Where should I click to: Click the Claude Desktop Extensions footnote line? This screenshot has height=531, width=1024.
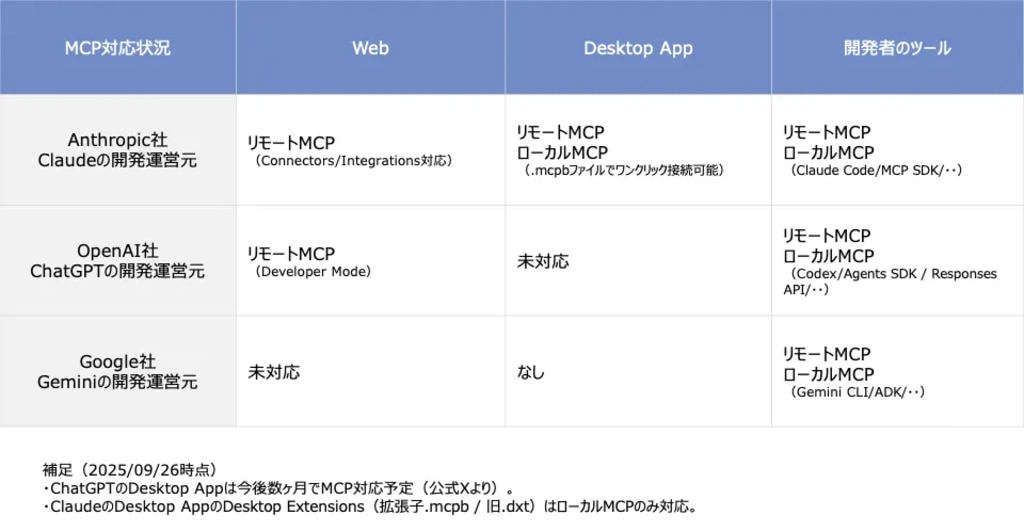(x=369, y=506)
